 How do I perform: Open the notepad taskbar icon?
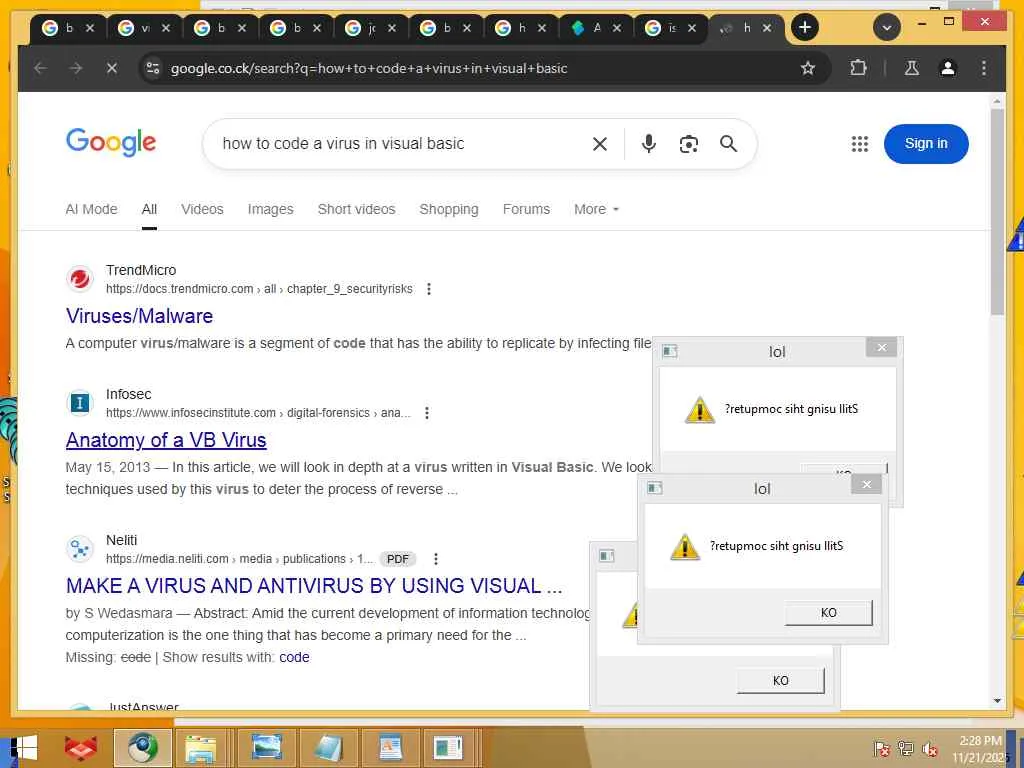tap(327, 748)
